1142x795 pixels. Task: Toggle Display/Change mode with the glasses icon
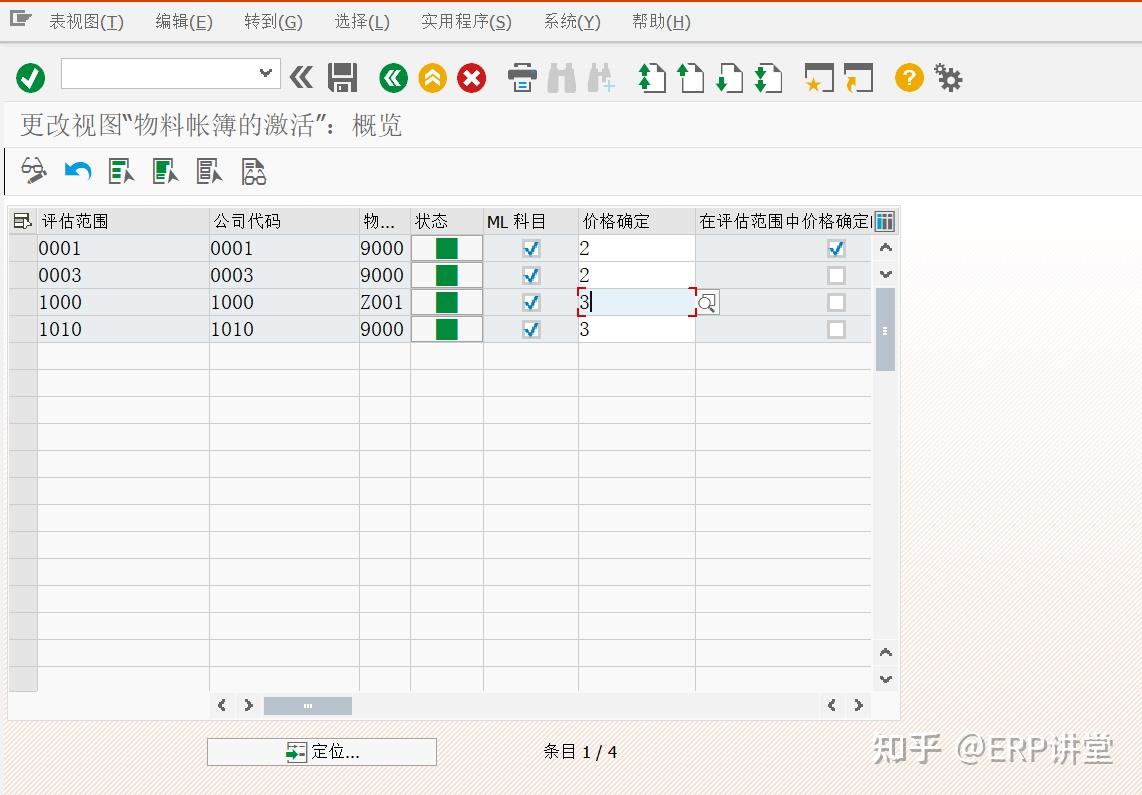(x=33, y=170)
